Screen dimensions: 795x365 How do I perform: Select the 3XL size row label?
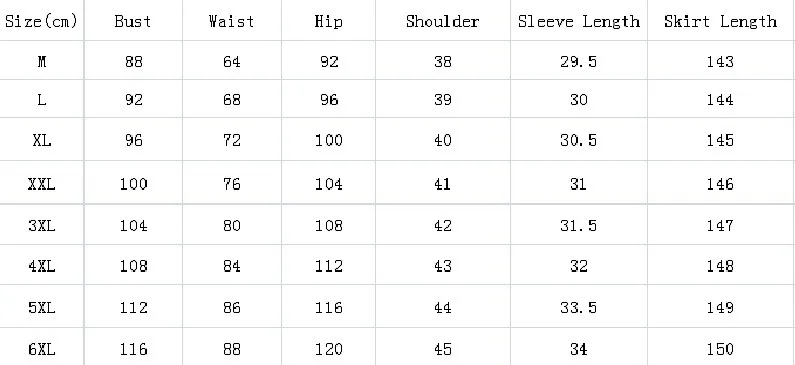pyautogui.click(x=42, y=225)
